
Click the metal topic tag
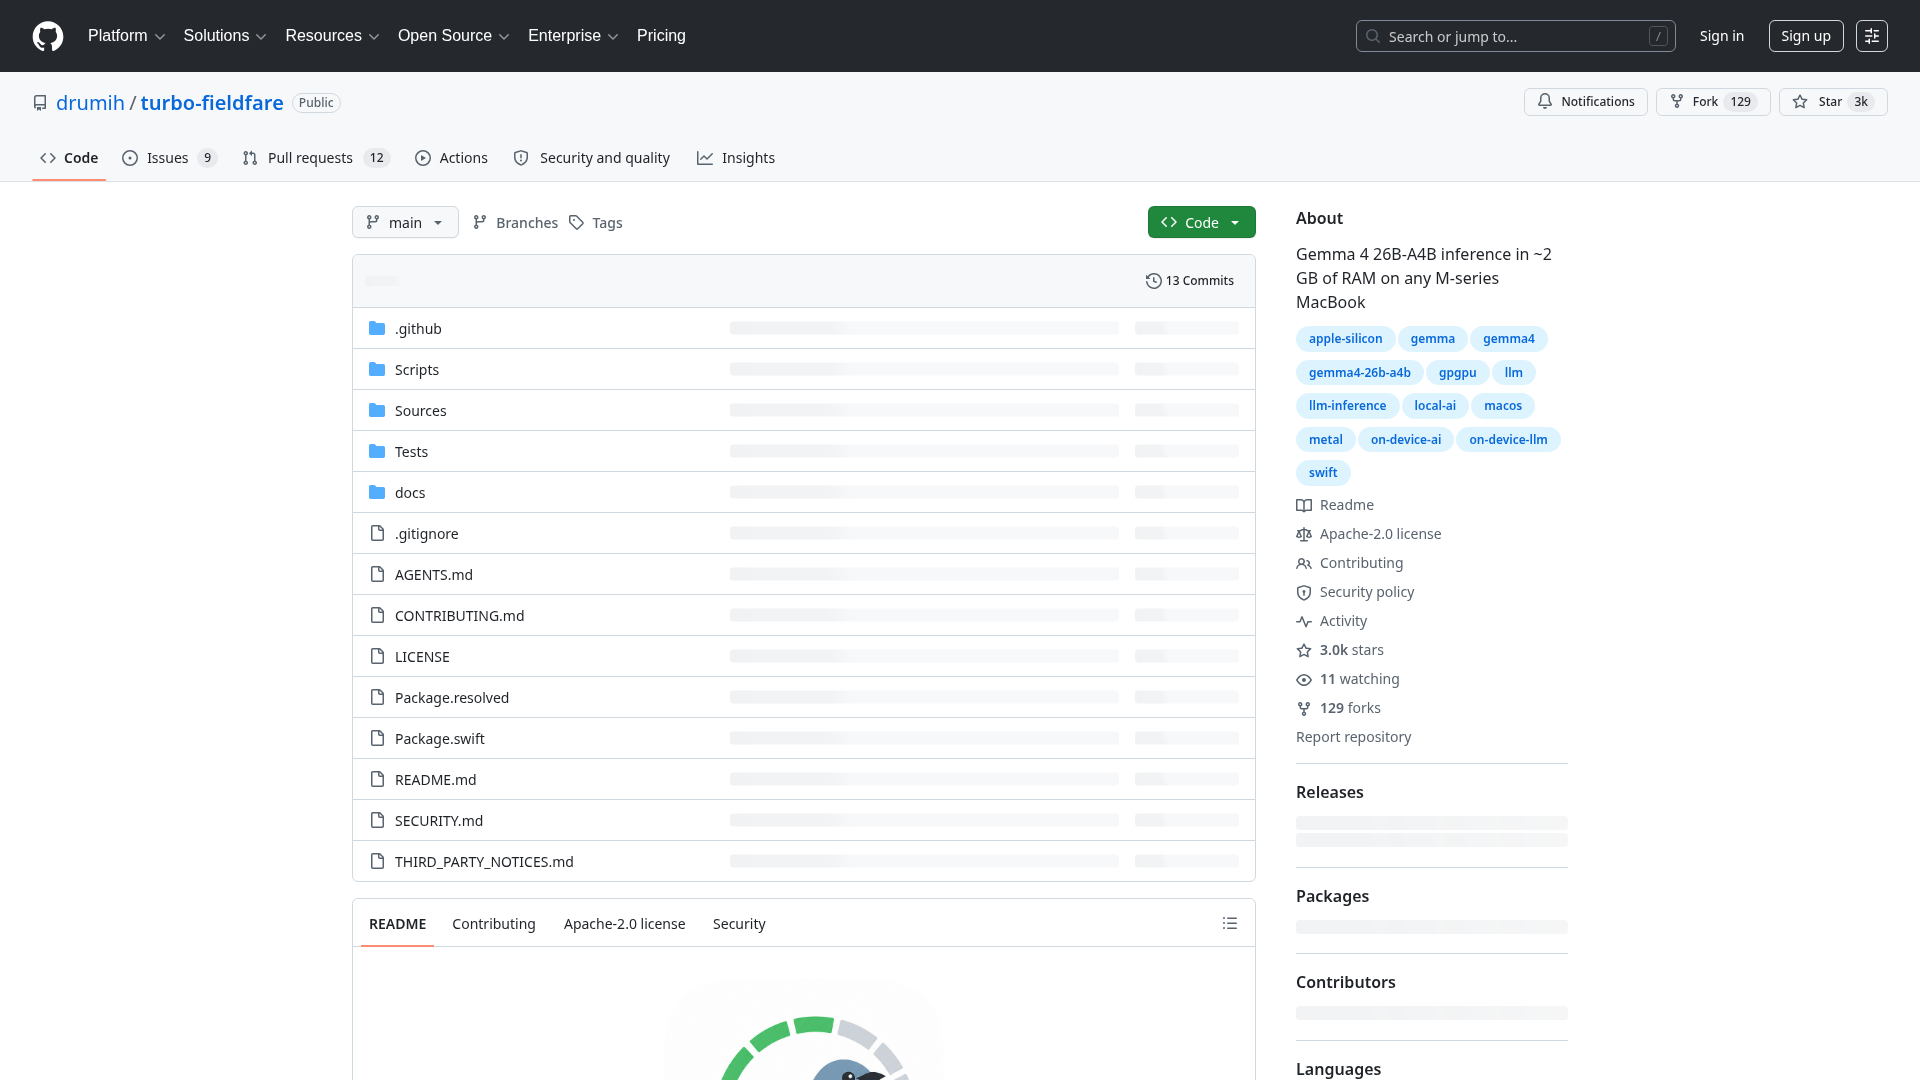[1325, 440]
